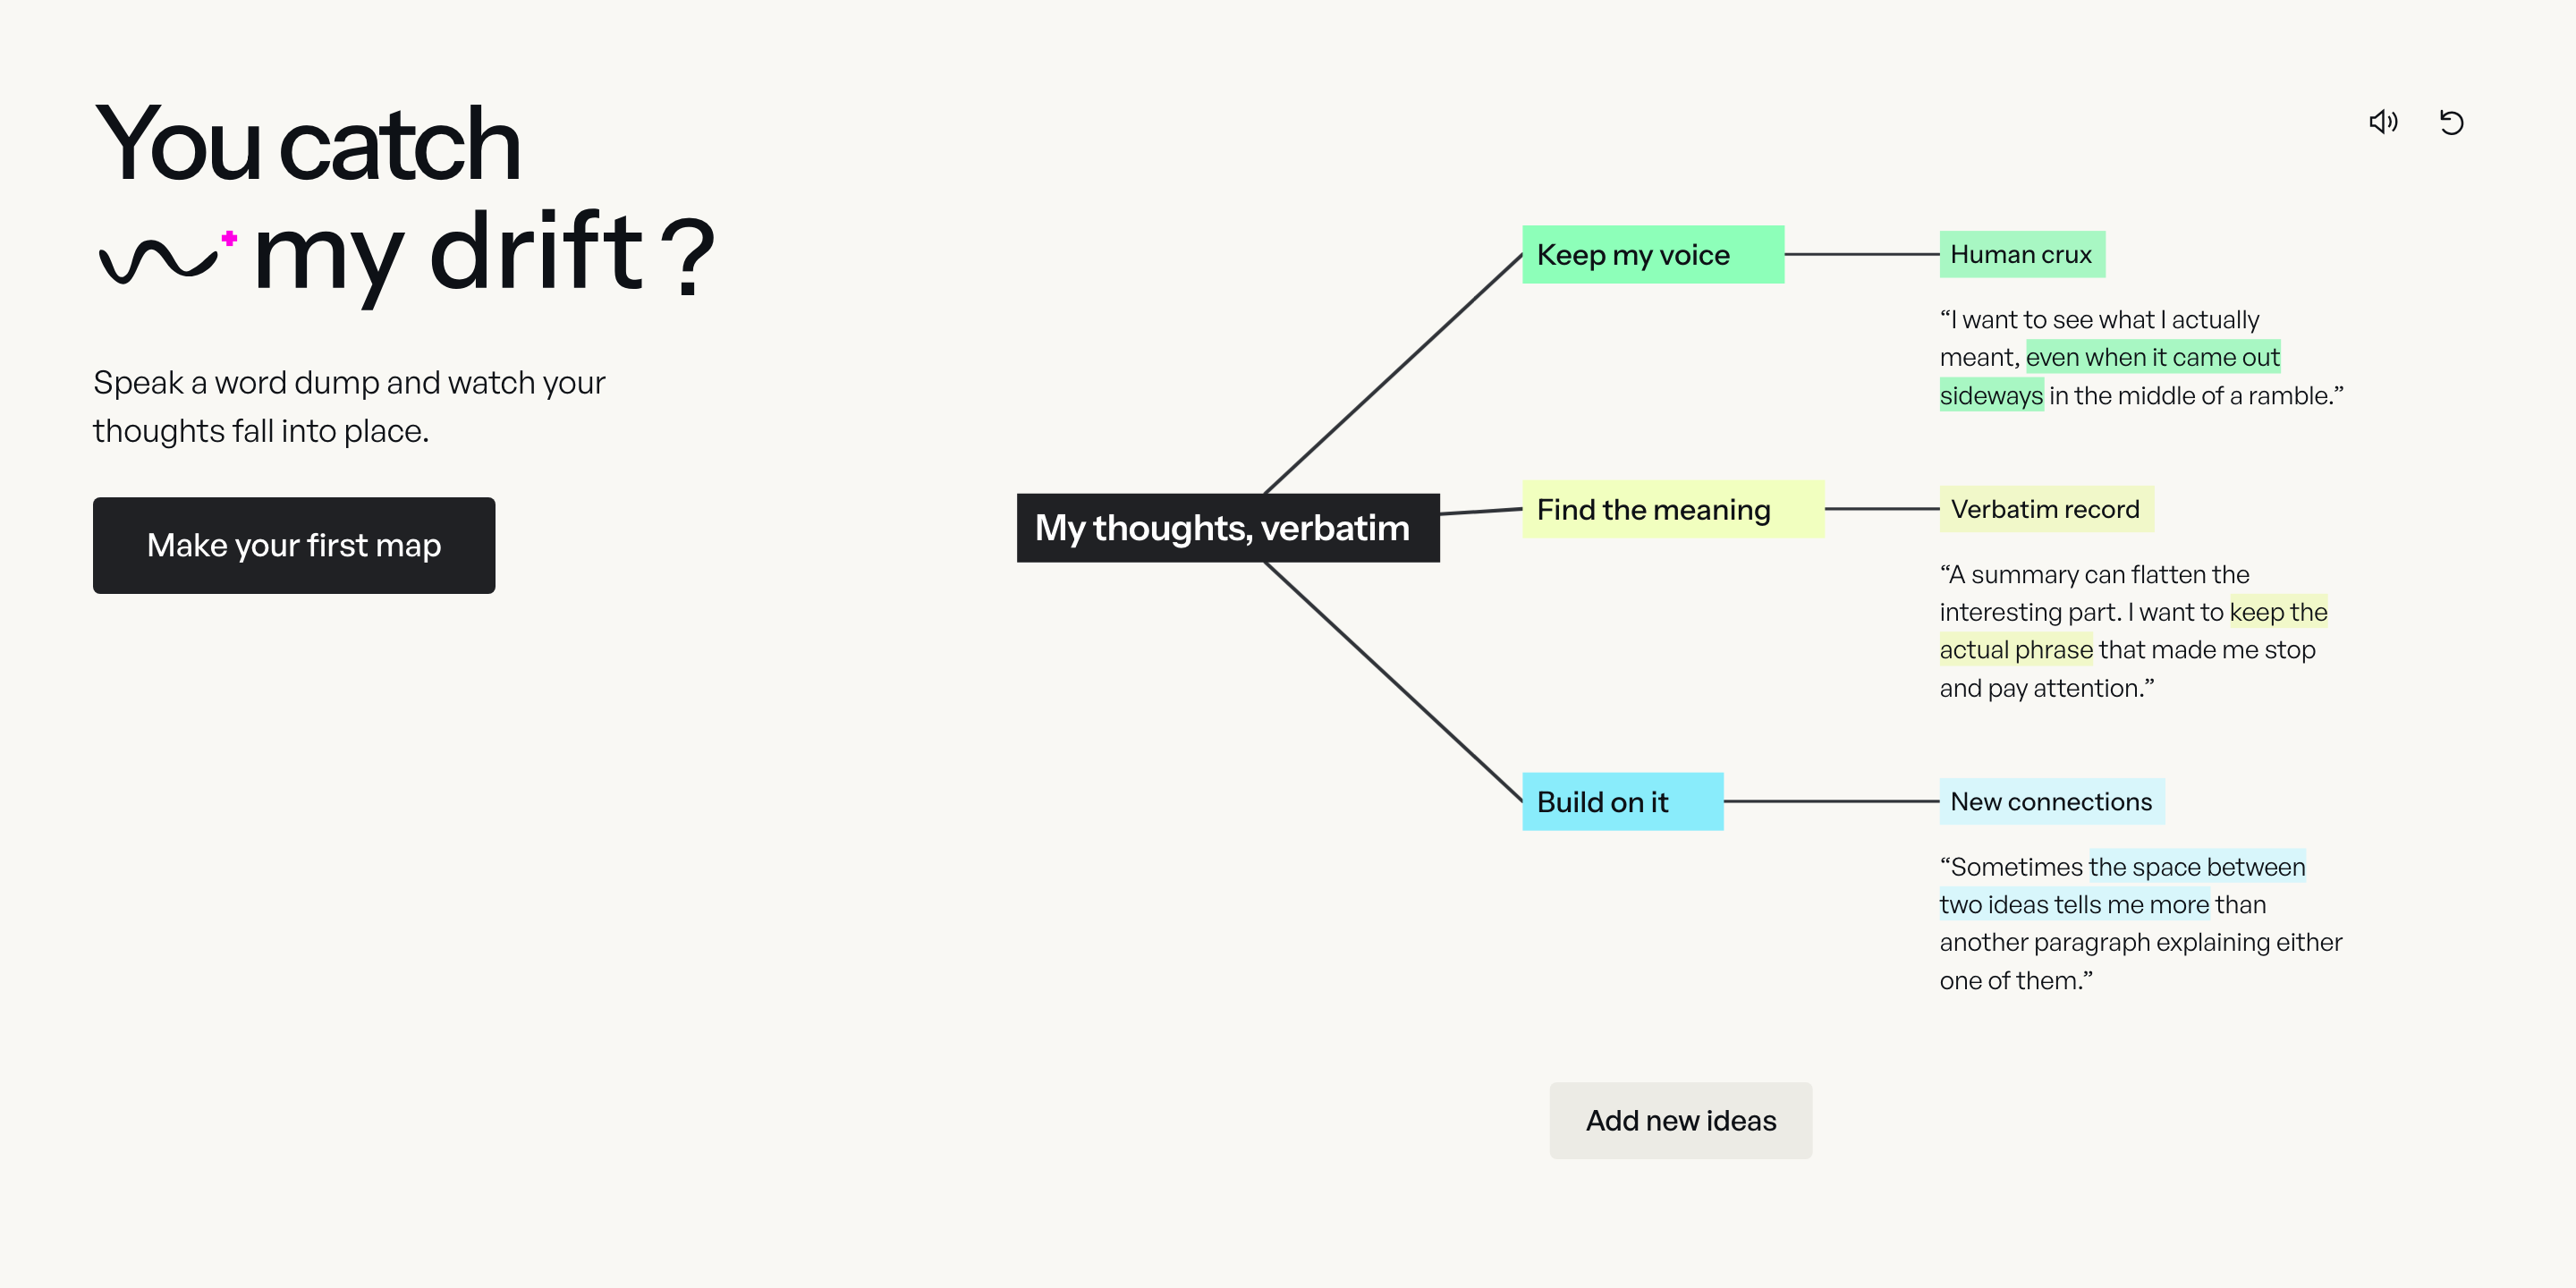Click the squiggle logo beside 'my drift'
The image size is (2576, 1288).
click(167, 257)
